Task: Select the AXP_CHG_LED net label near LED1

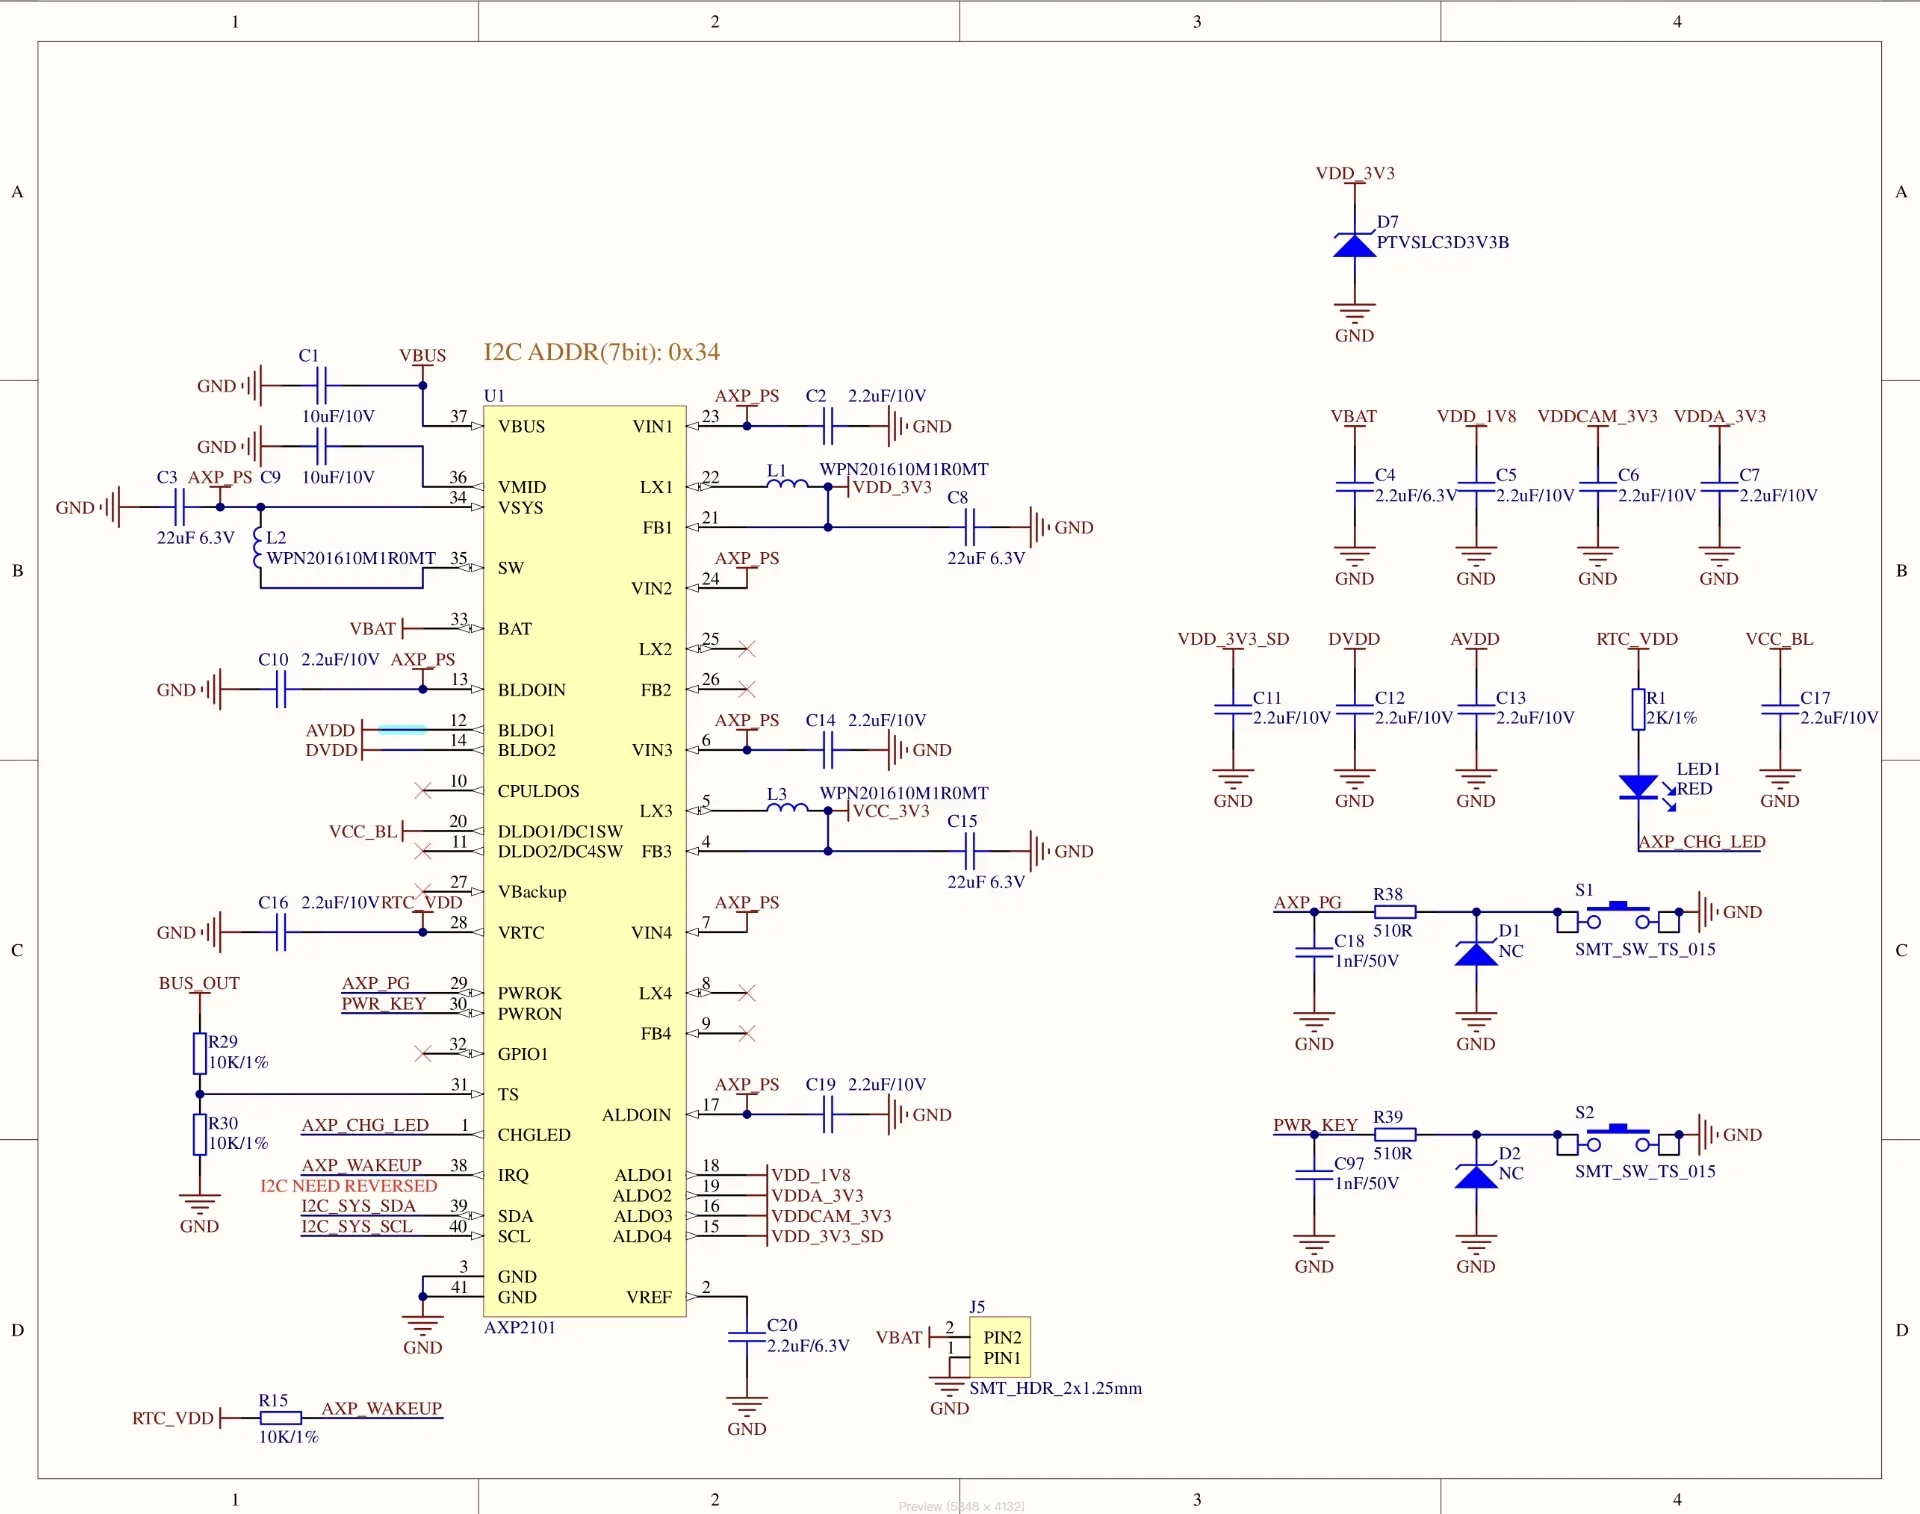Action: click(1702, 842)
